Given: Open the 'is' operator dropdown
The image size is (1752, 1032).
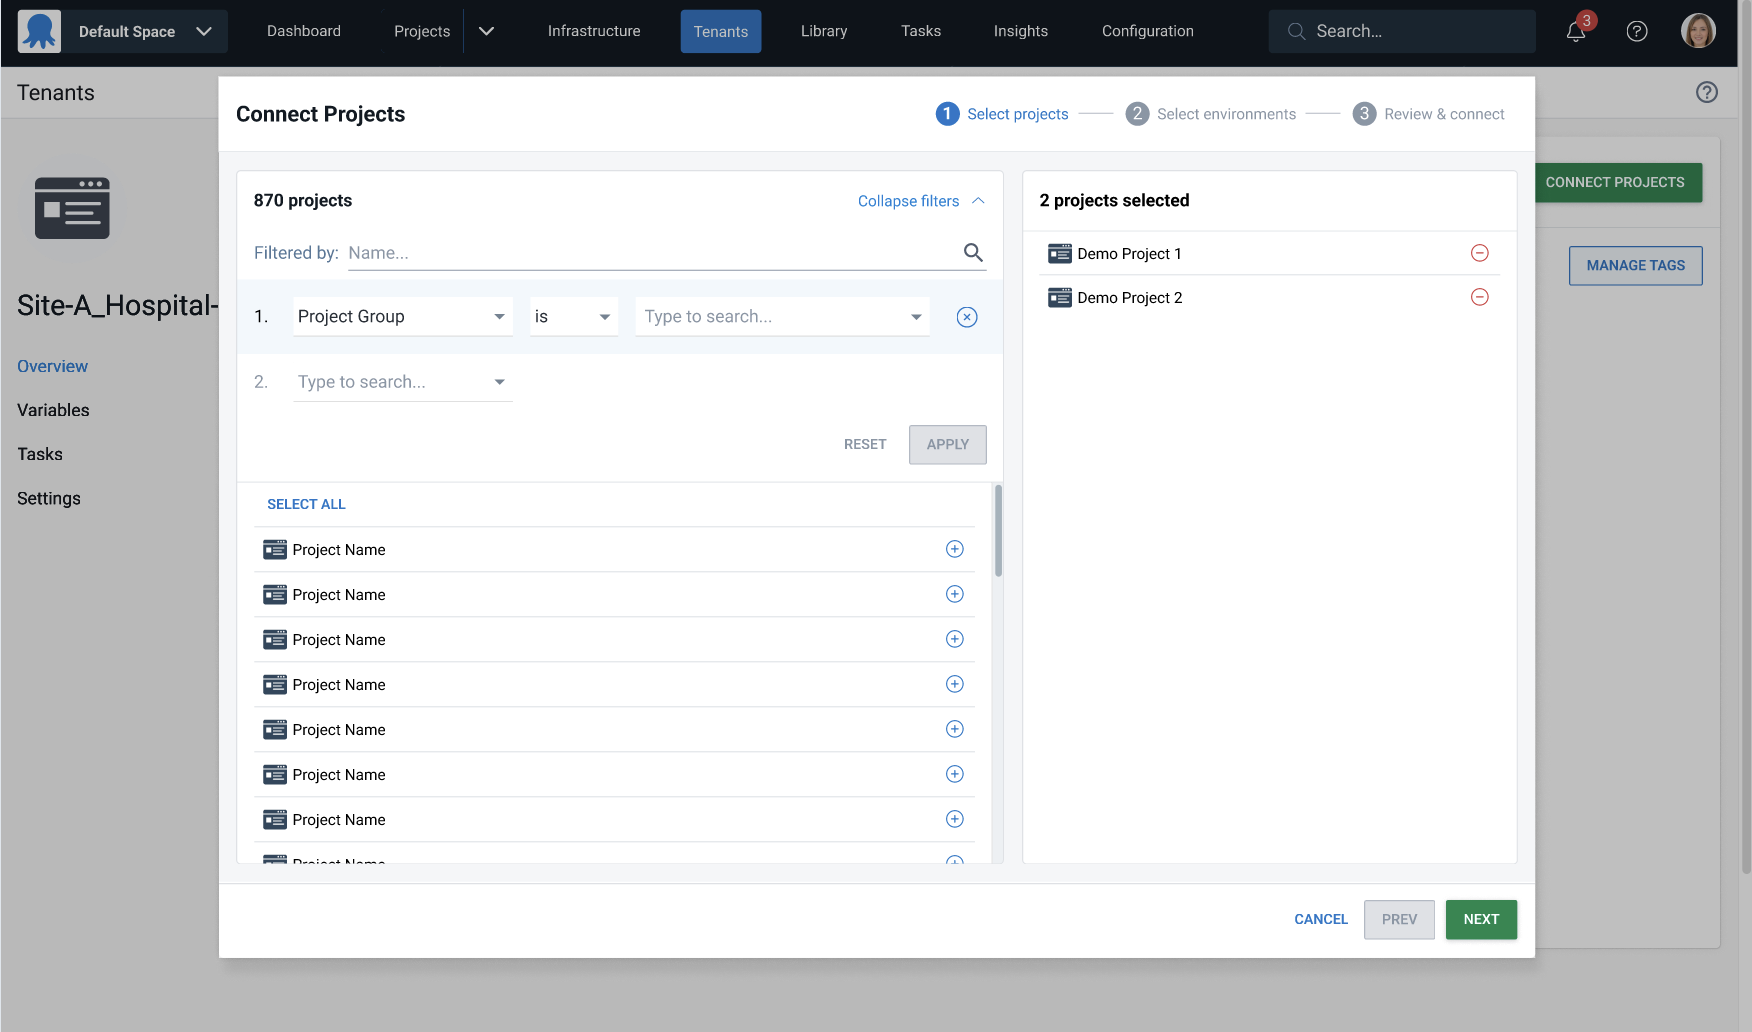Looking at the screenshot, I should [573, 317].
